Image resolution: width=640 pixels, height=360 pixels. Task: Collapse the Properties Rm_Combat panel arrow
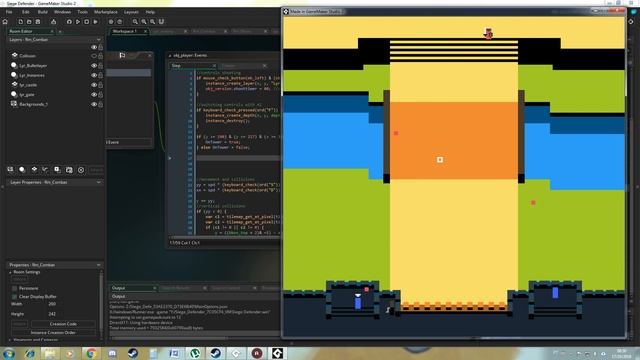99,265
